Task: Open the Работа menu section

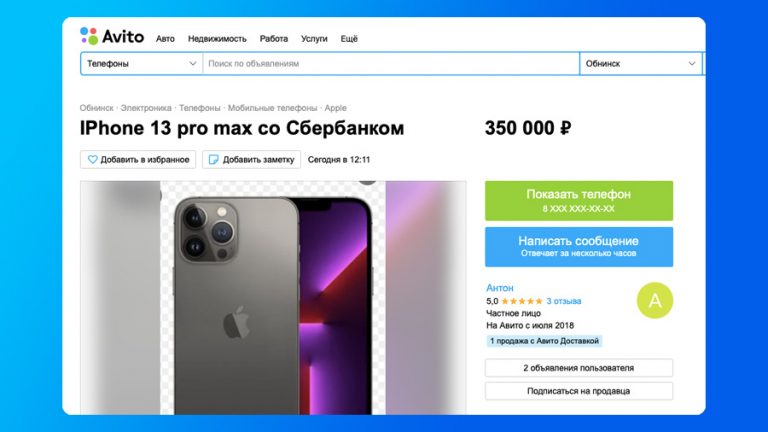Action: coord(274,39)
